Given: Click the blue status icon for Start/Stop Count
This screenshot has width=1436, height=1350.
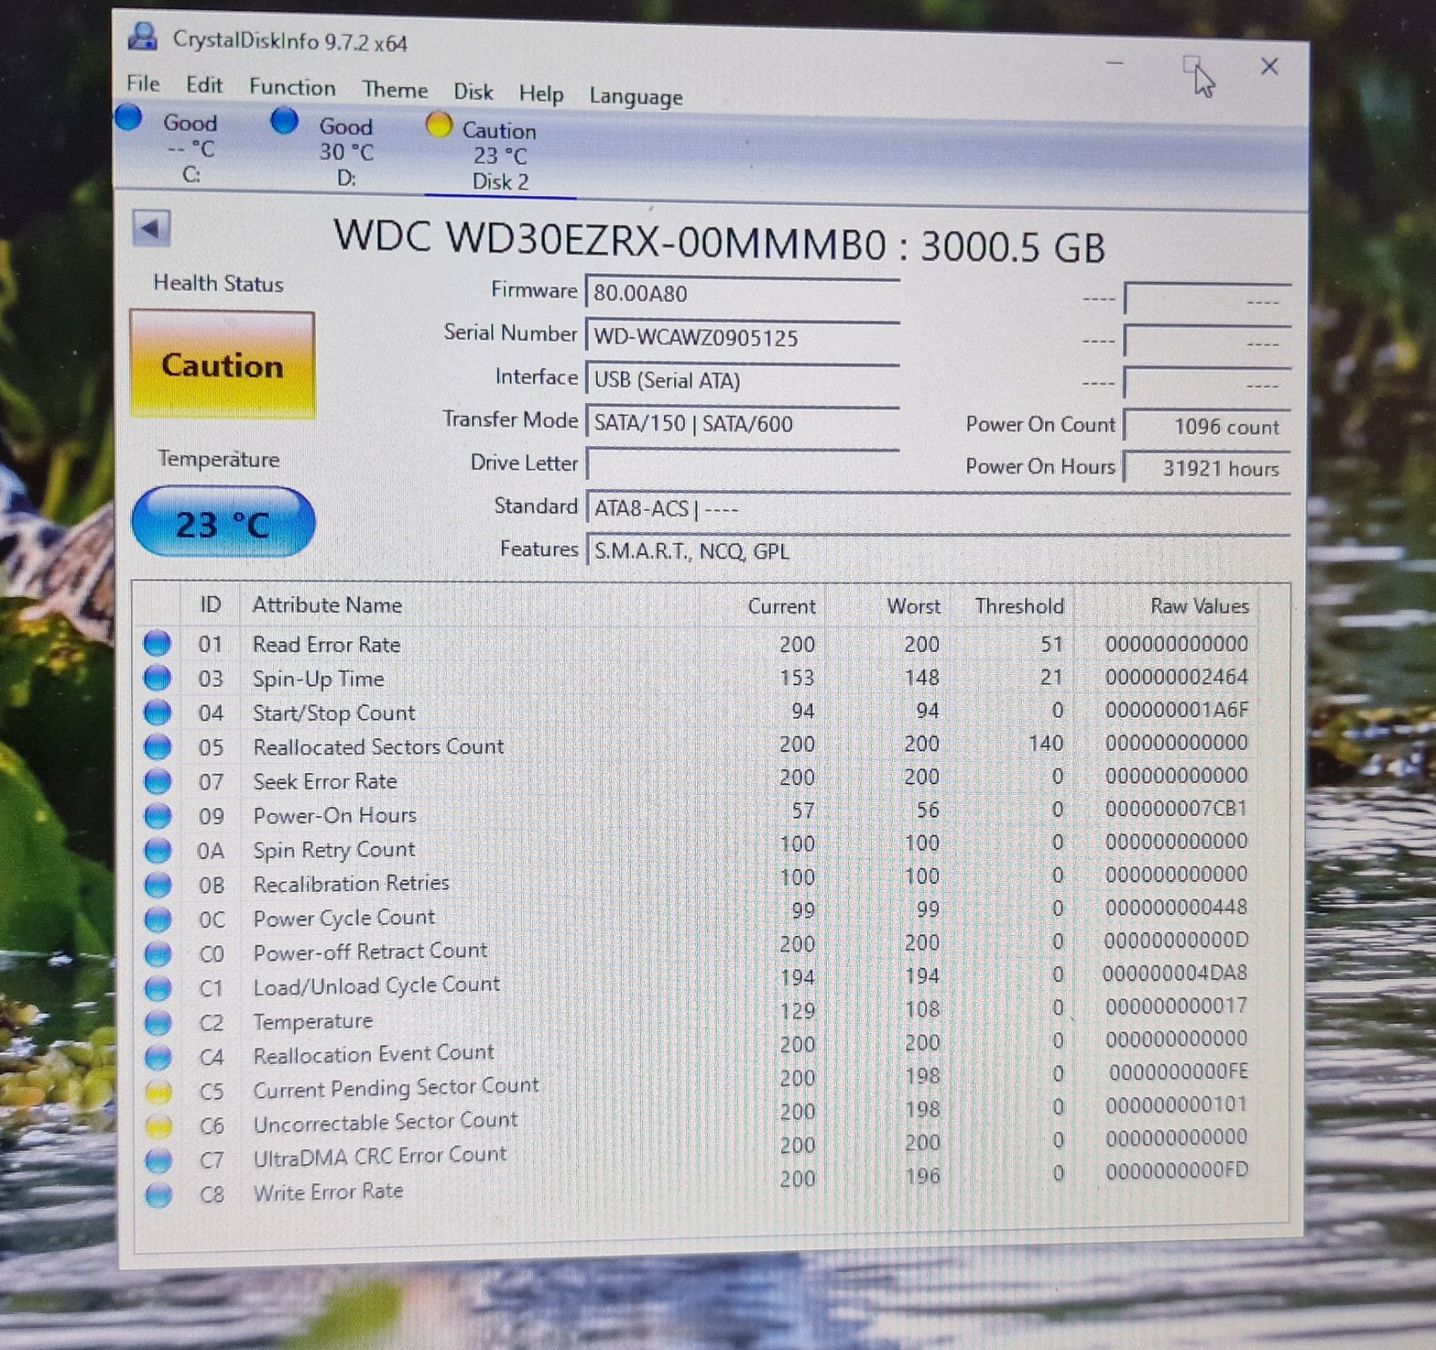Looking at the screenshot, I should coord(157,712).
